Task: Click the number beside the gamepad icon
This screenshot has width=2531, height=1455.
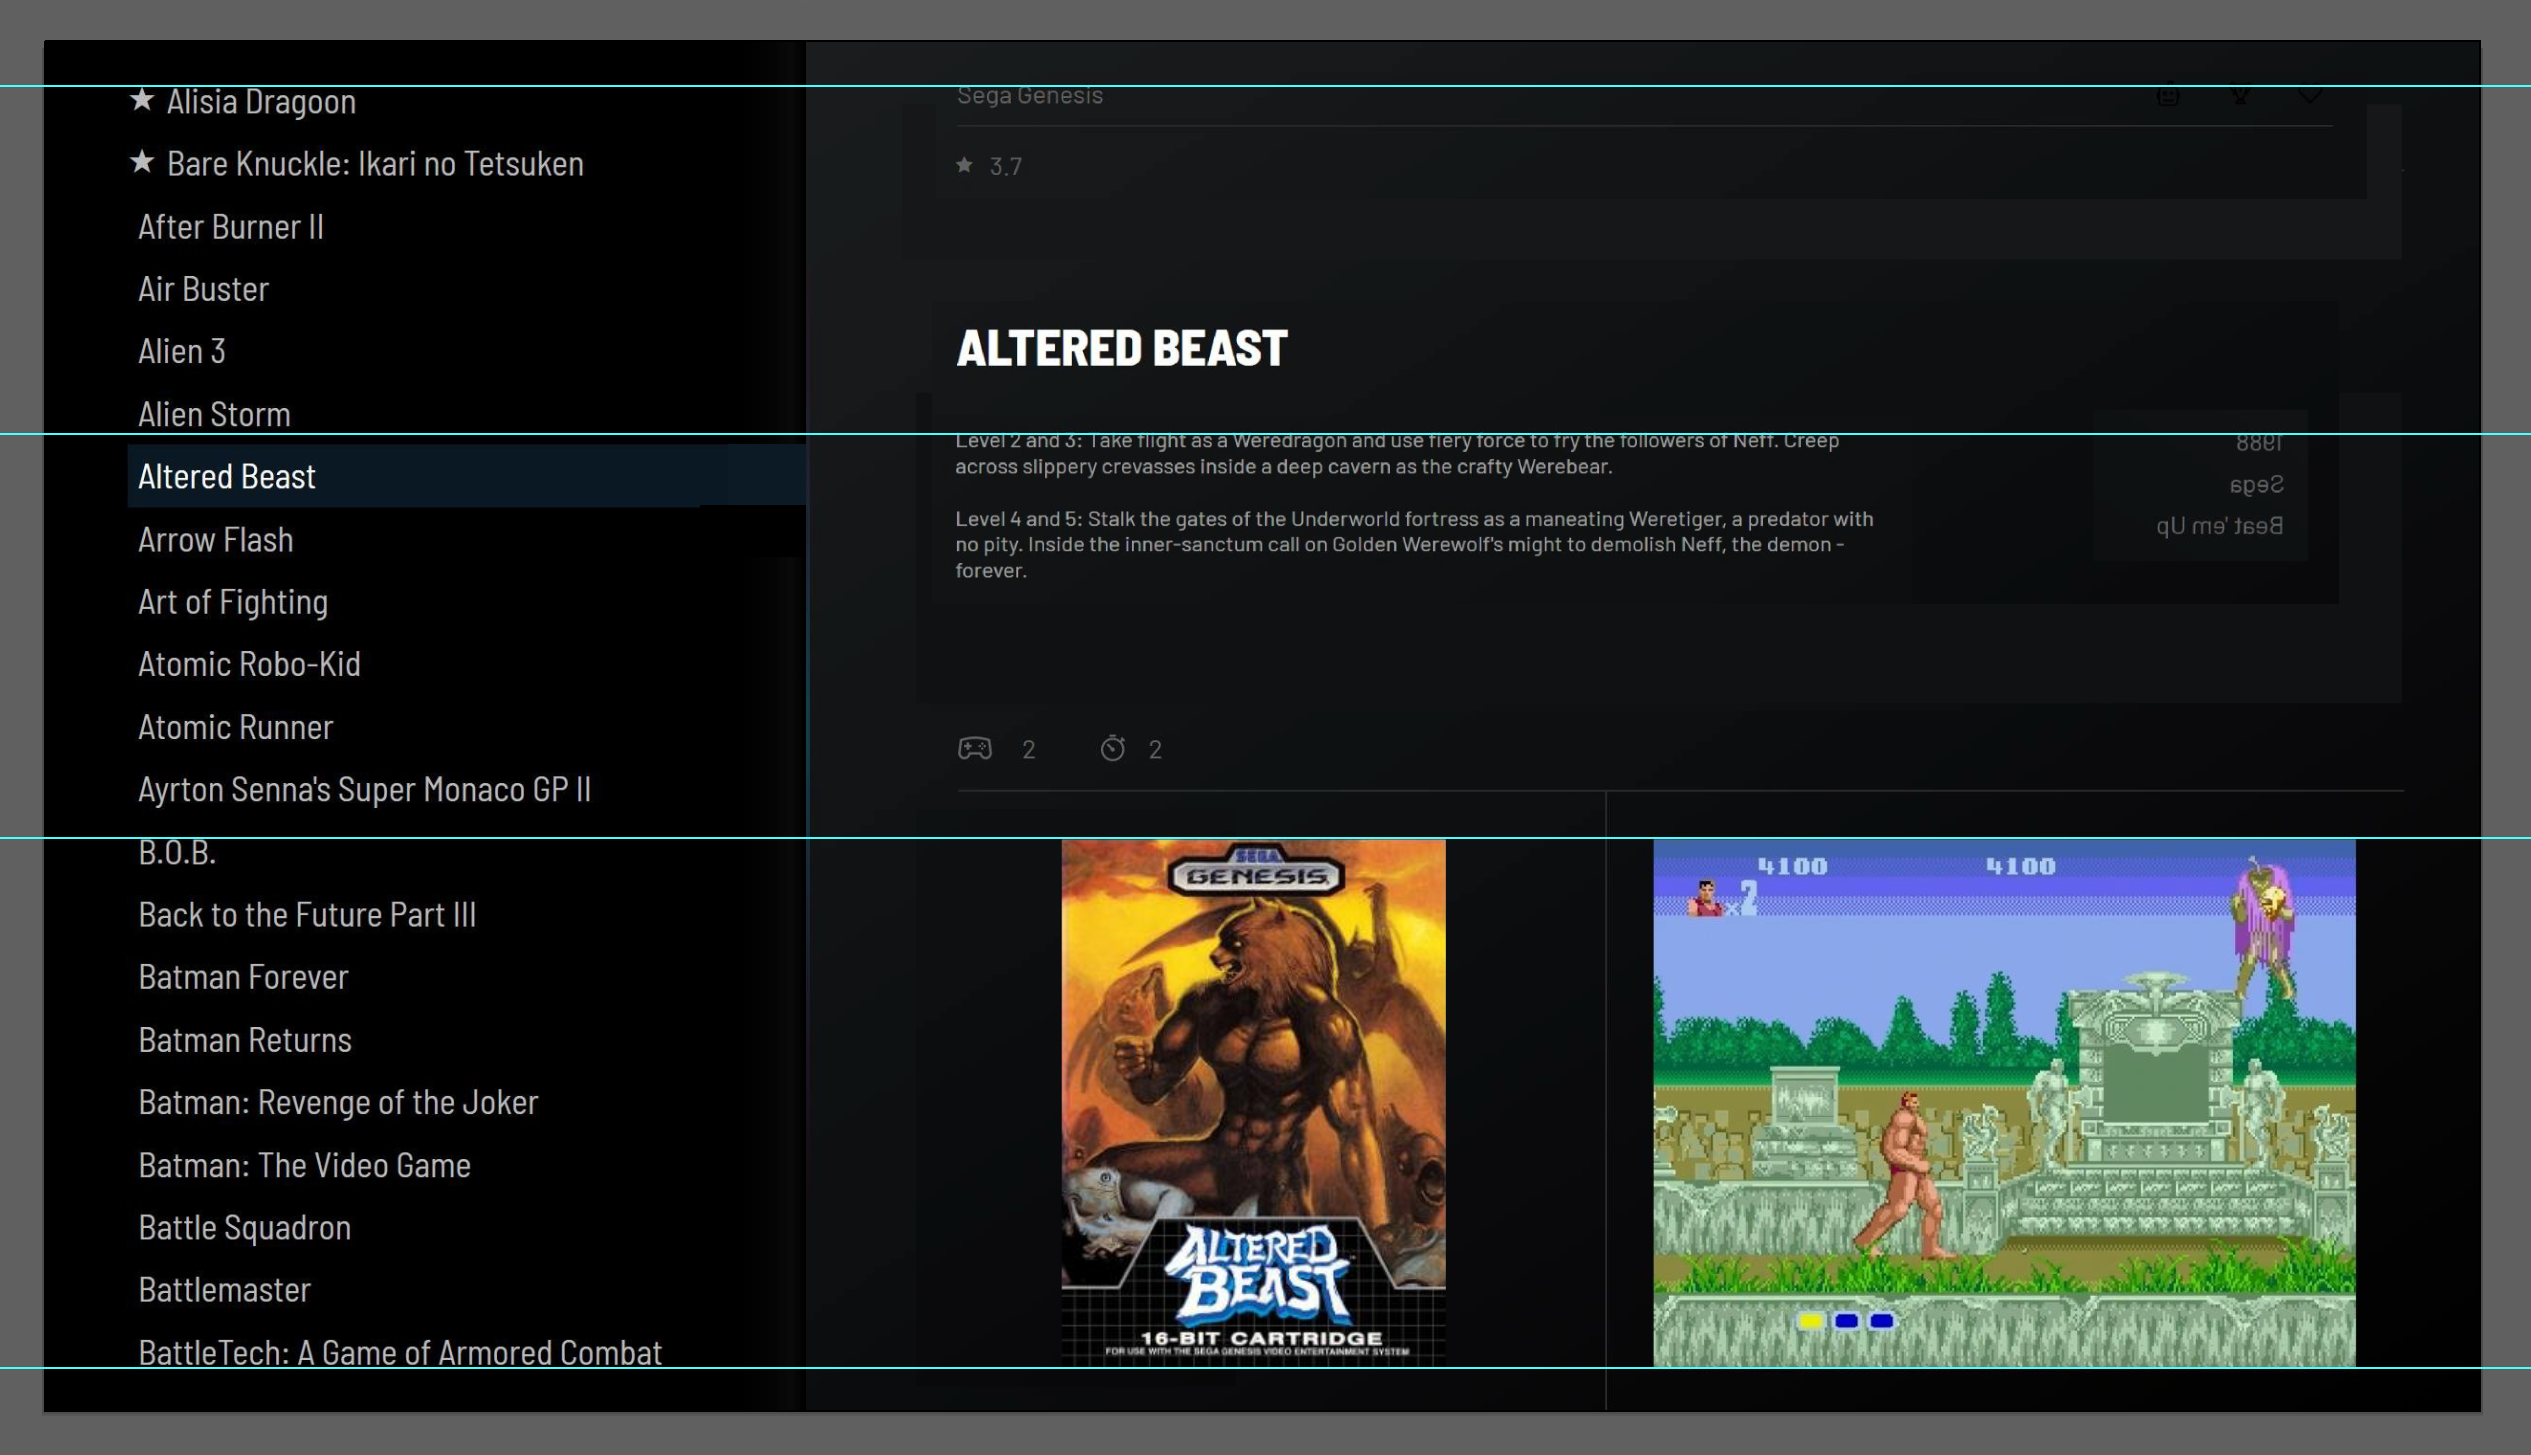Action: [x=1029, y=749]
